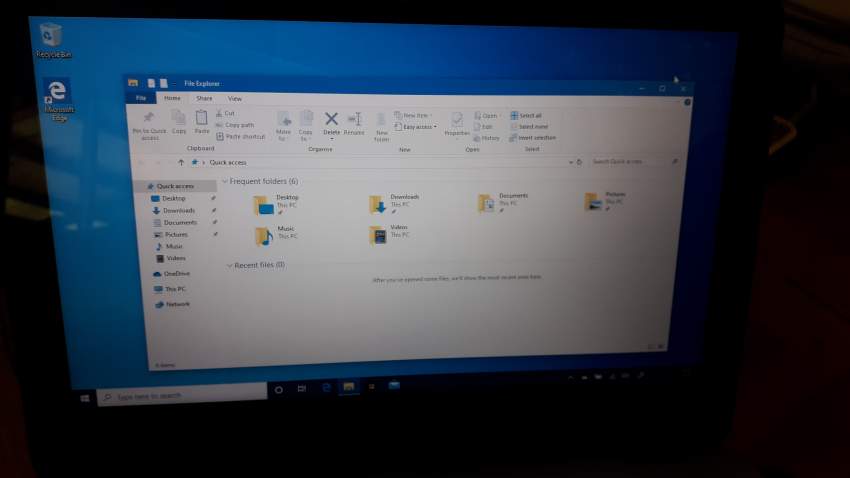Open the File menu tab
This screenshot has height=478, width=850.
tap(141, 98)
